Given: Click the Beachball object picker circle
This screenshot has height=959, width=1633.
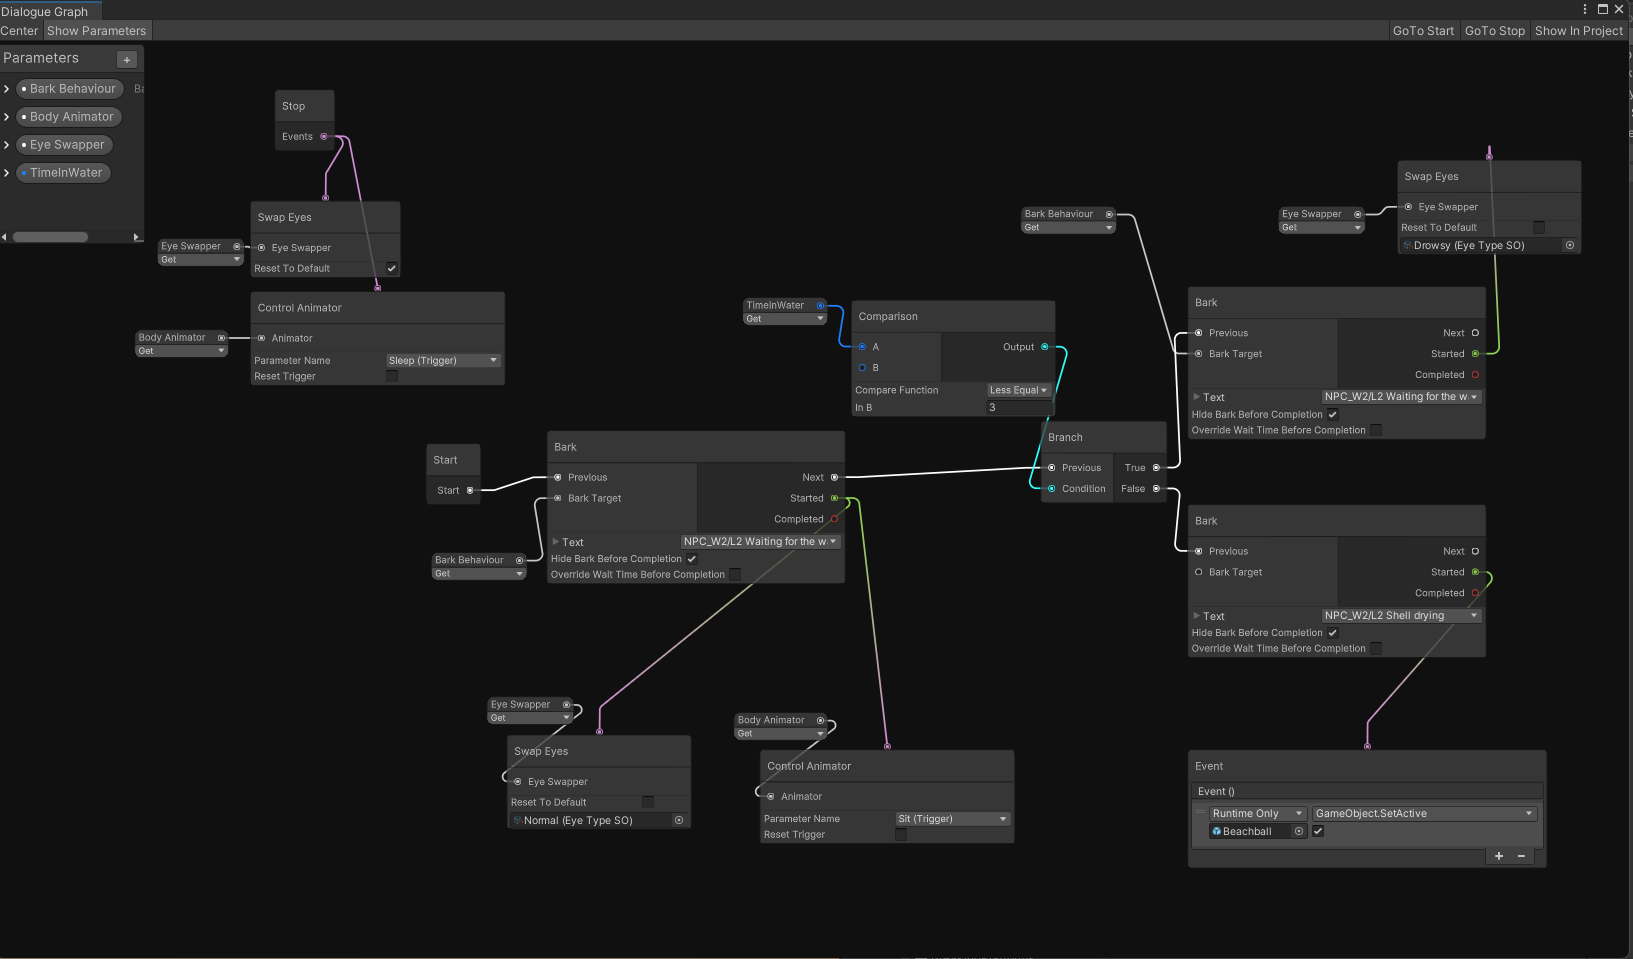Looking at the screenshot, I should pyautogui.click(x=1299, y=831).
